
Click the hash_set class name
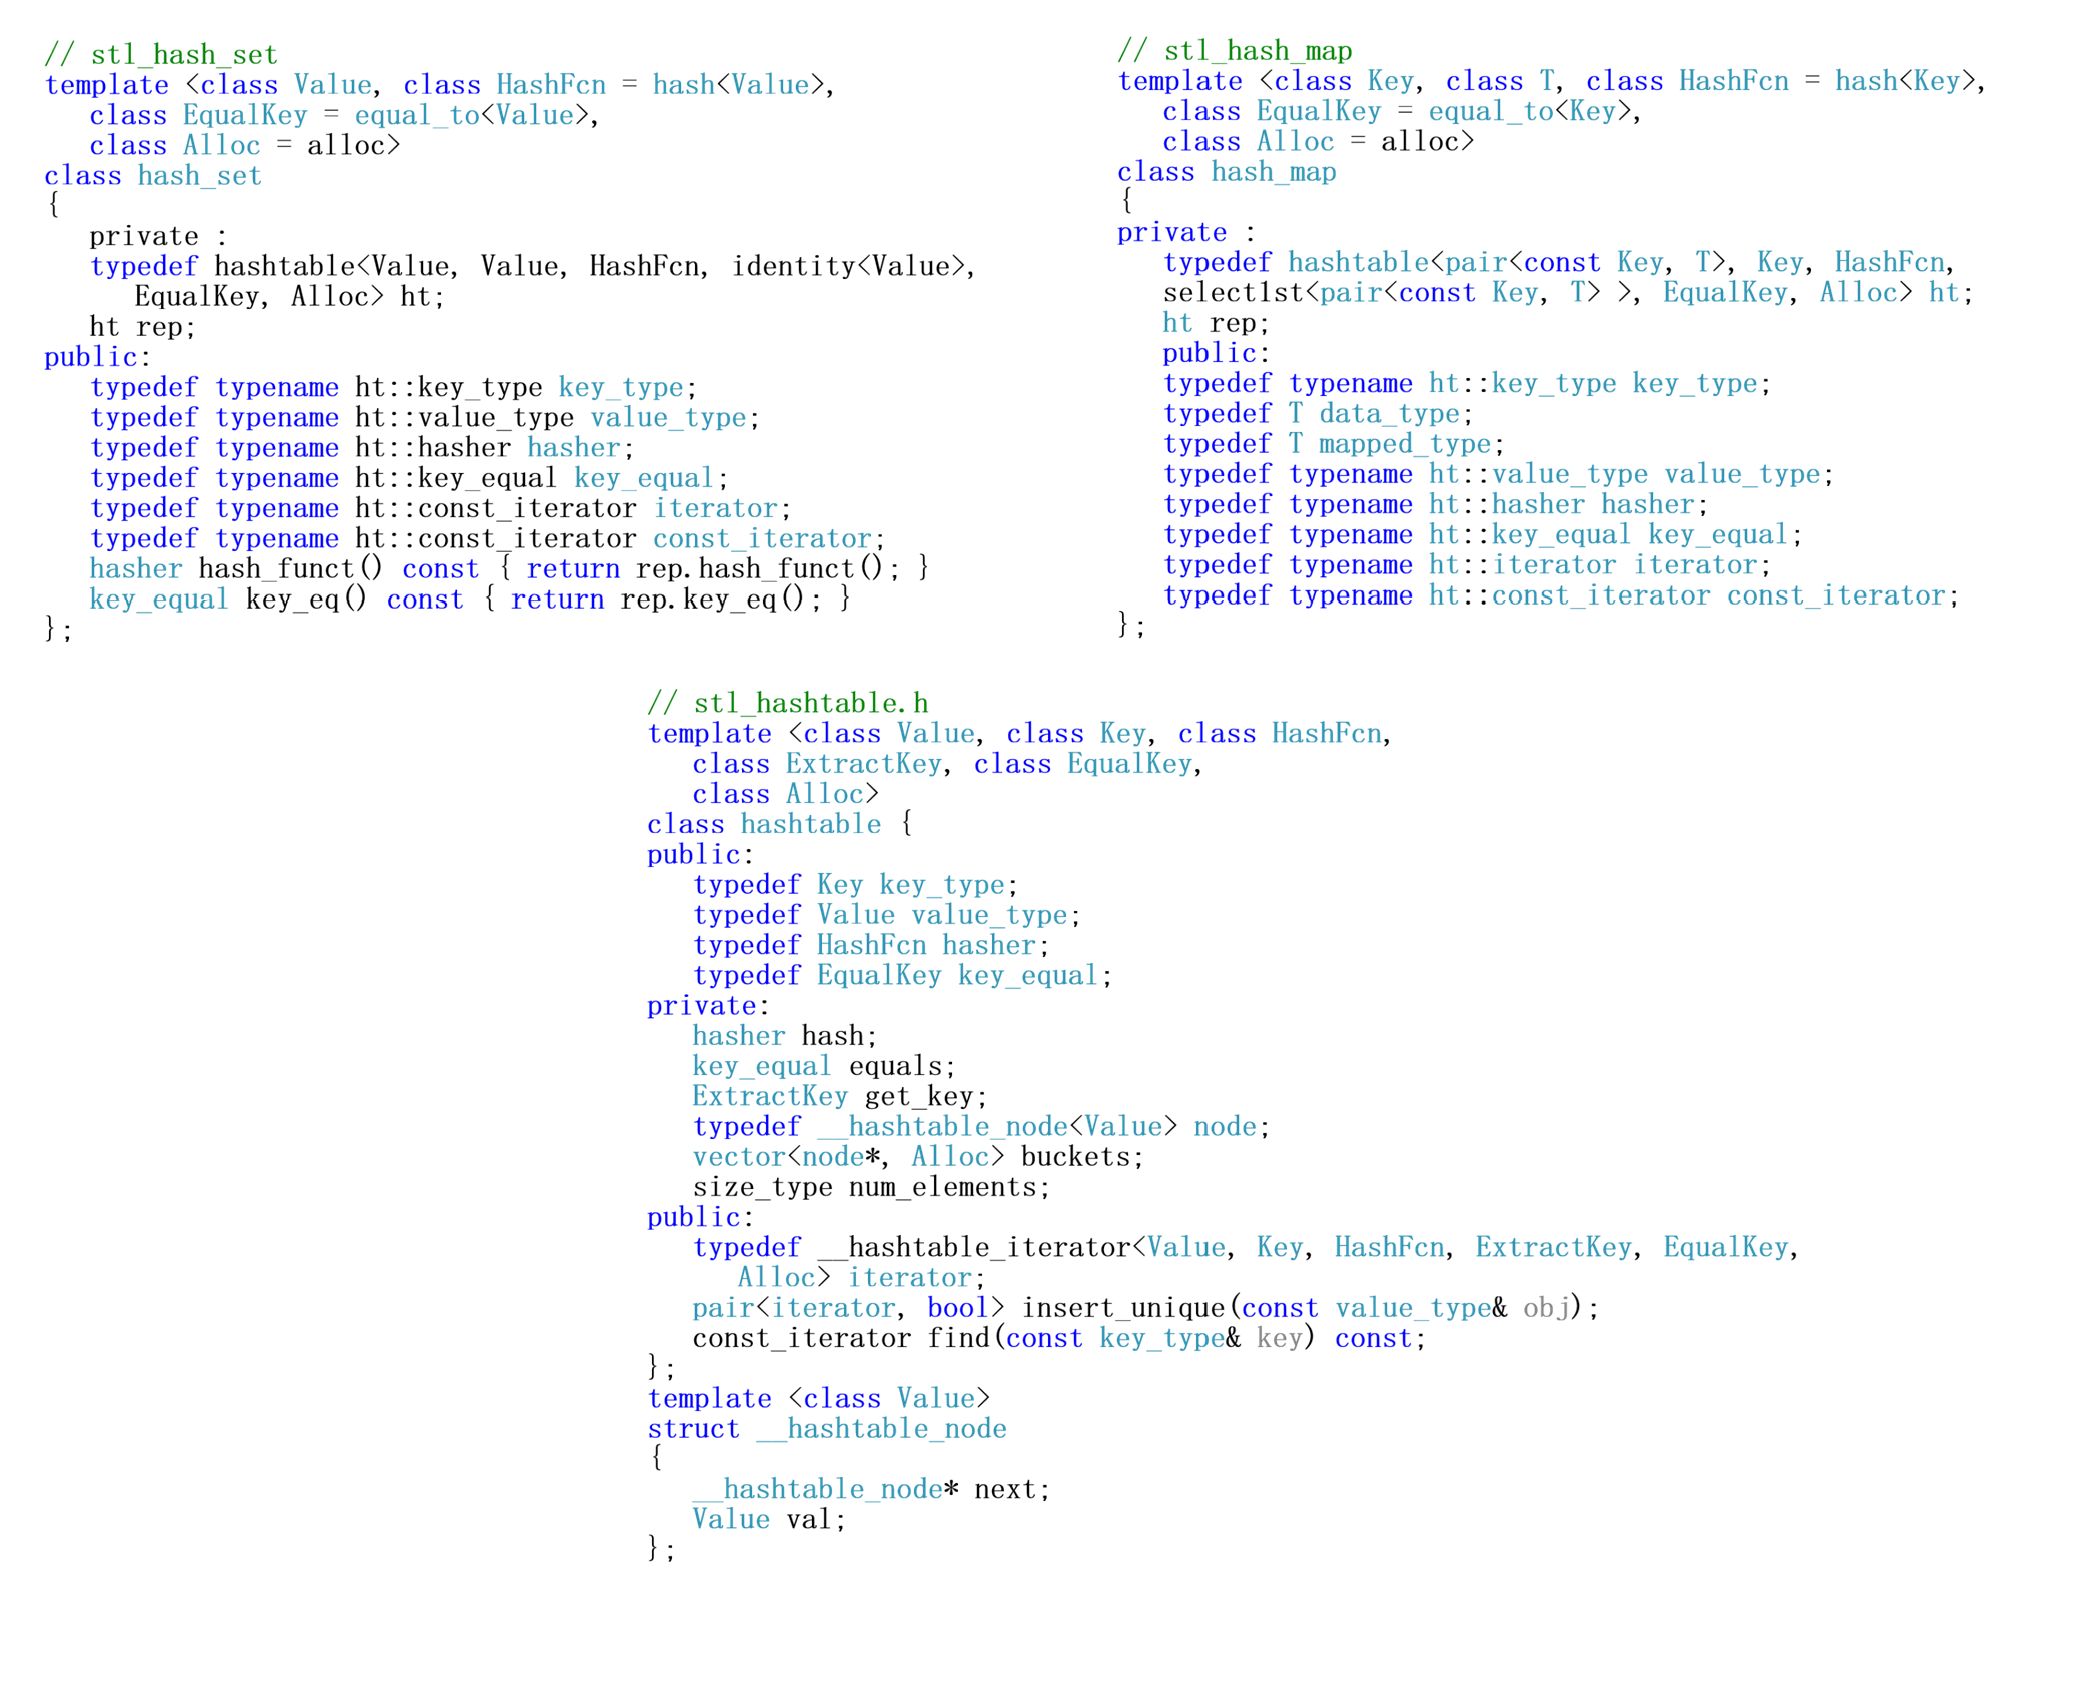pos(199,175)
